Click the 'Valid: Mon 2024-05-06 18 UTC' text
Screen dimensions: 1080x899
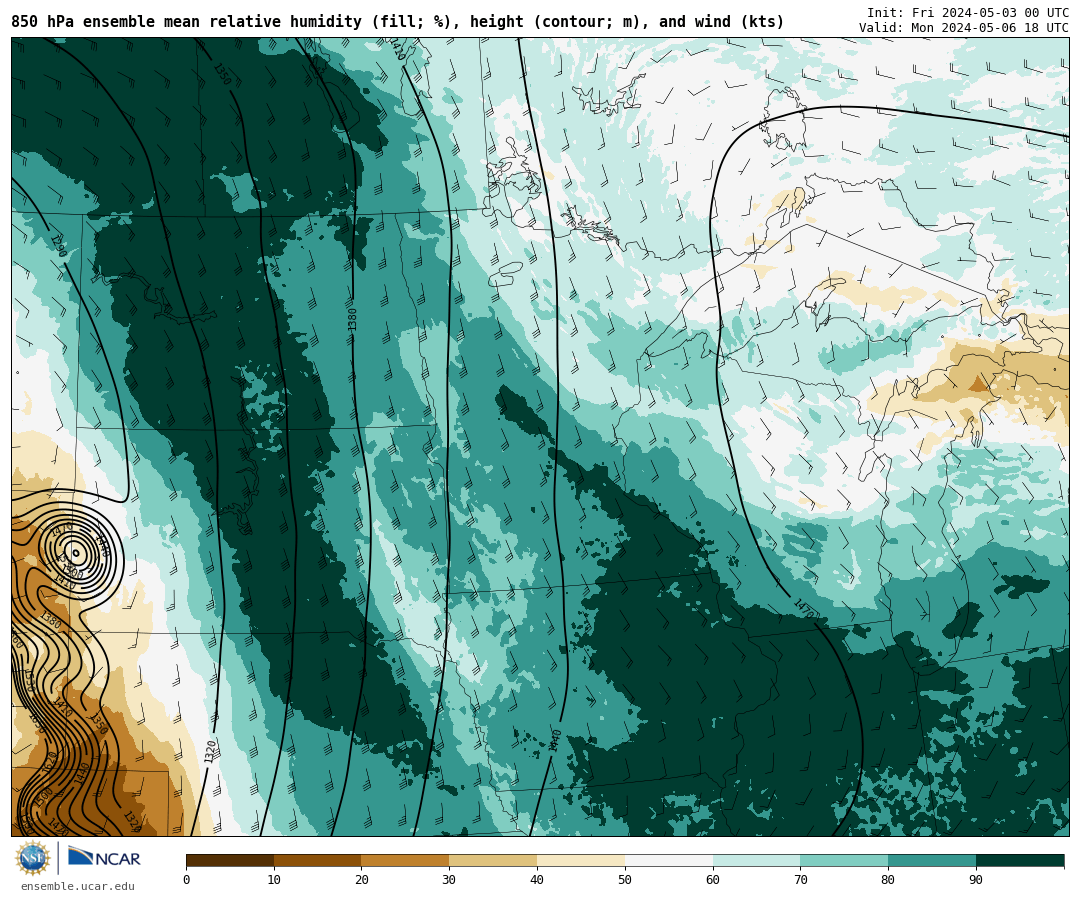tap(964, 28)
